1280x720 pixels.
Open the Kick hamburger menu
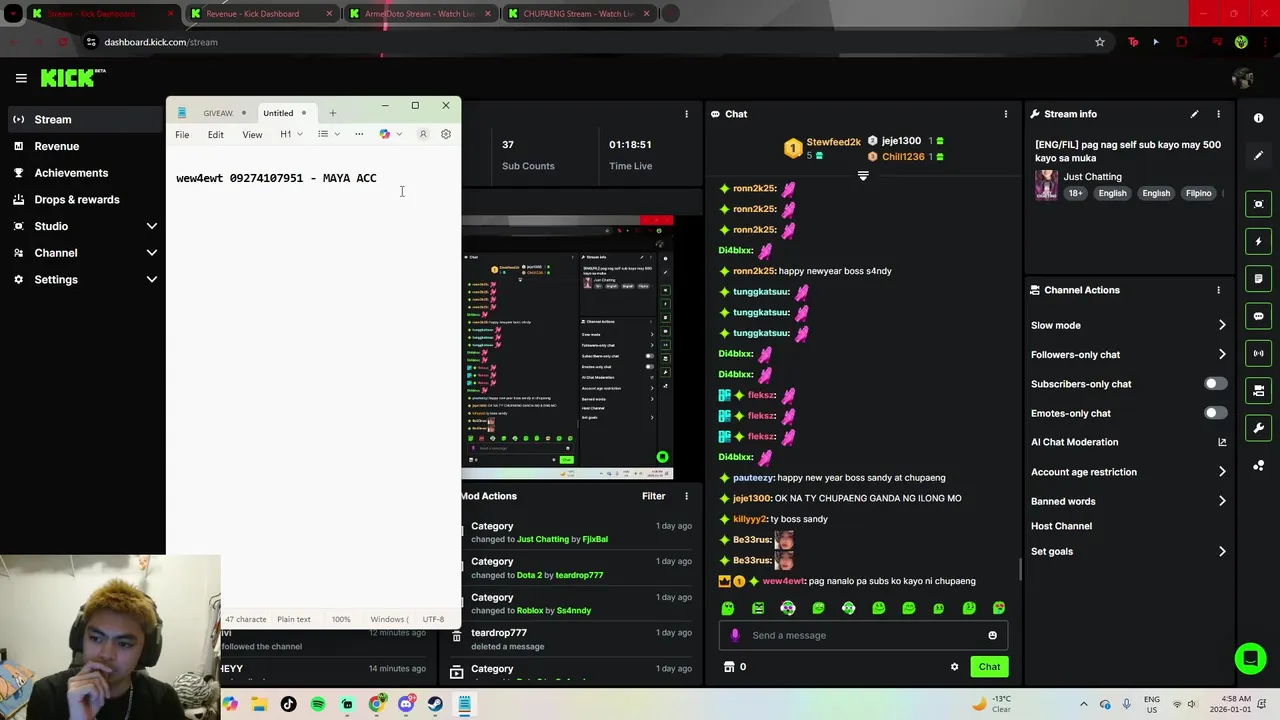(21, 78)
